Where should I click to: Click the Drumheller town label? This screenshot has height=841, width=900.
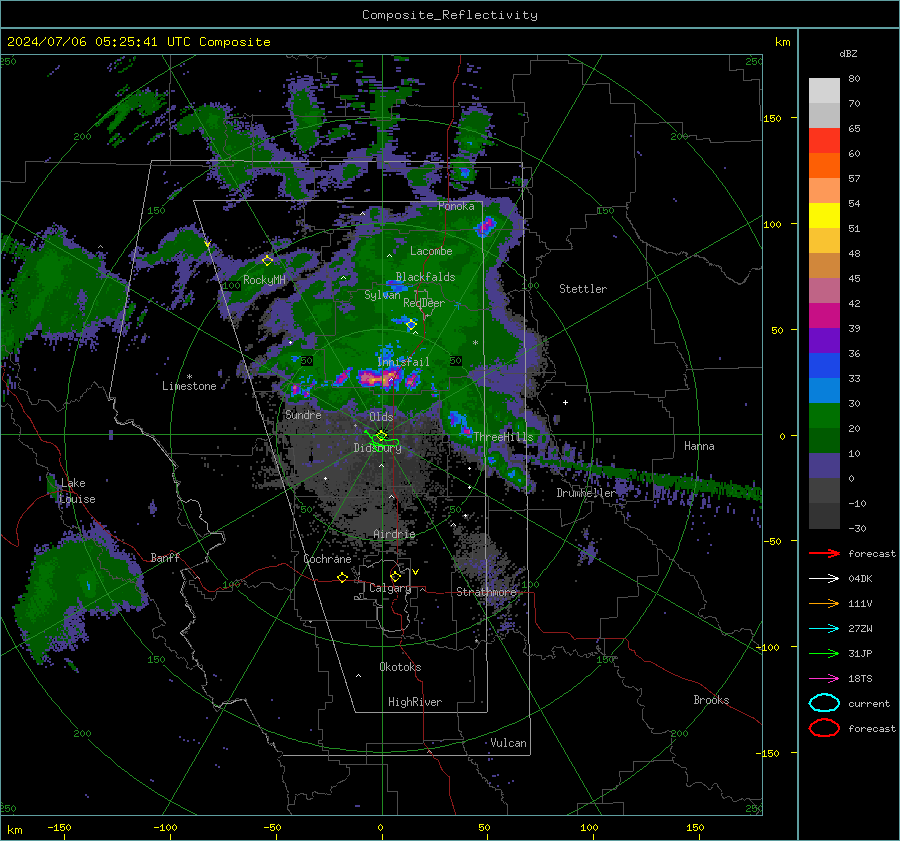[x=585, y=493]
